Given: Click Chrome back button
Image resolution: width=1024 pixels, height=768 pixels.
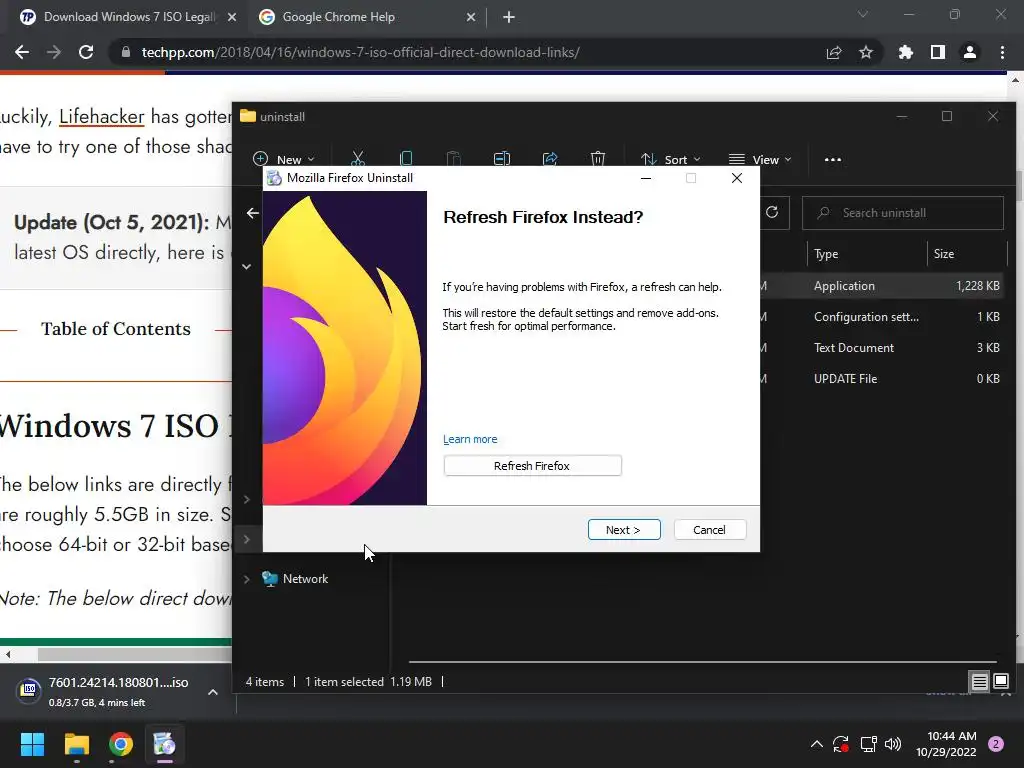Looking at the screenshot, I should coord(22,52).
